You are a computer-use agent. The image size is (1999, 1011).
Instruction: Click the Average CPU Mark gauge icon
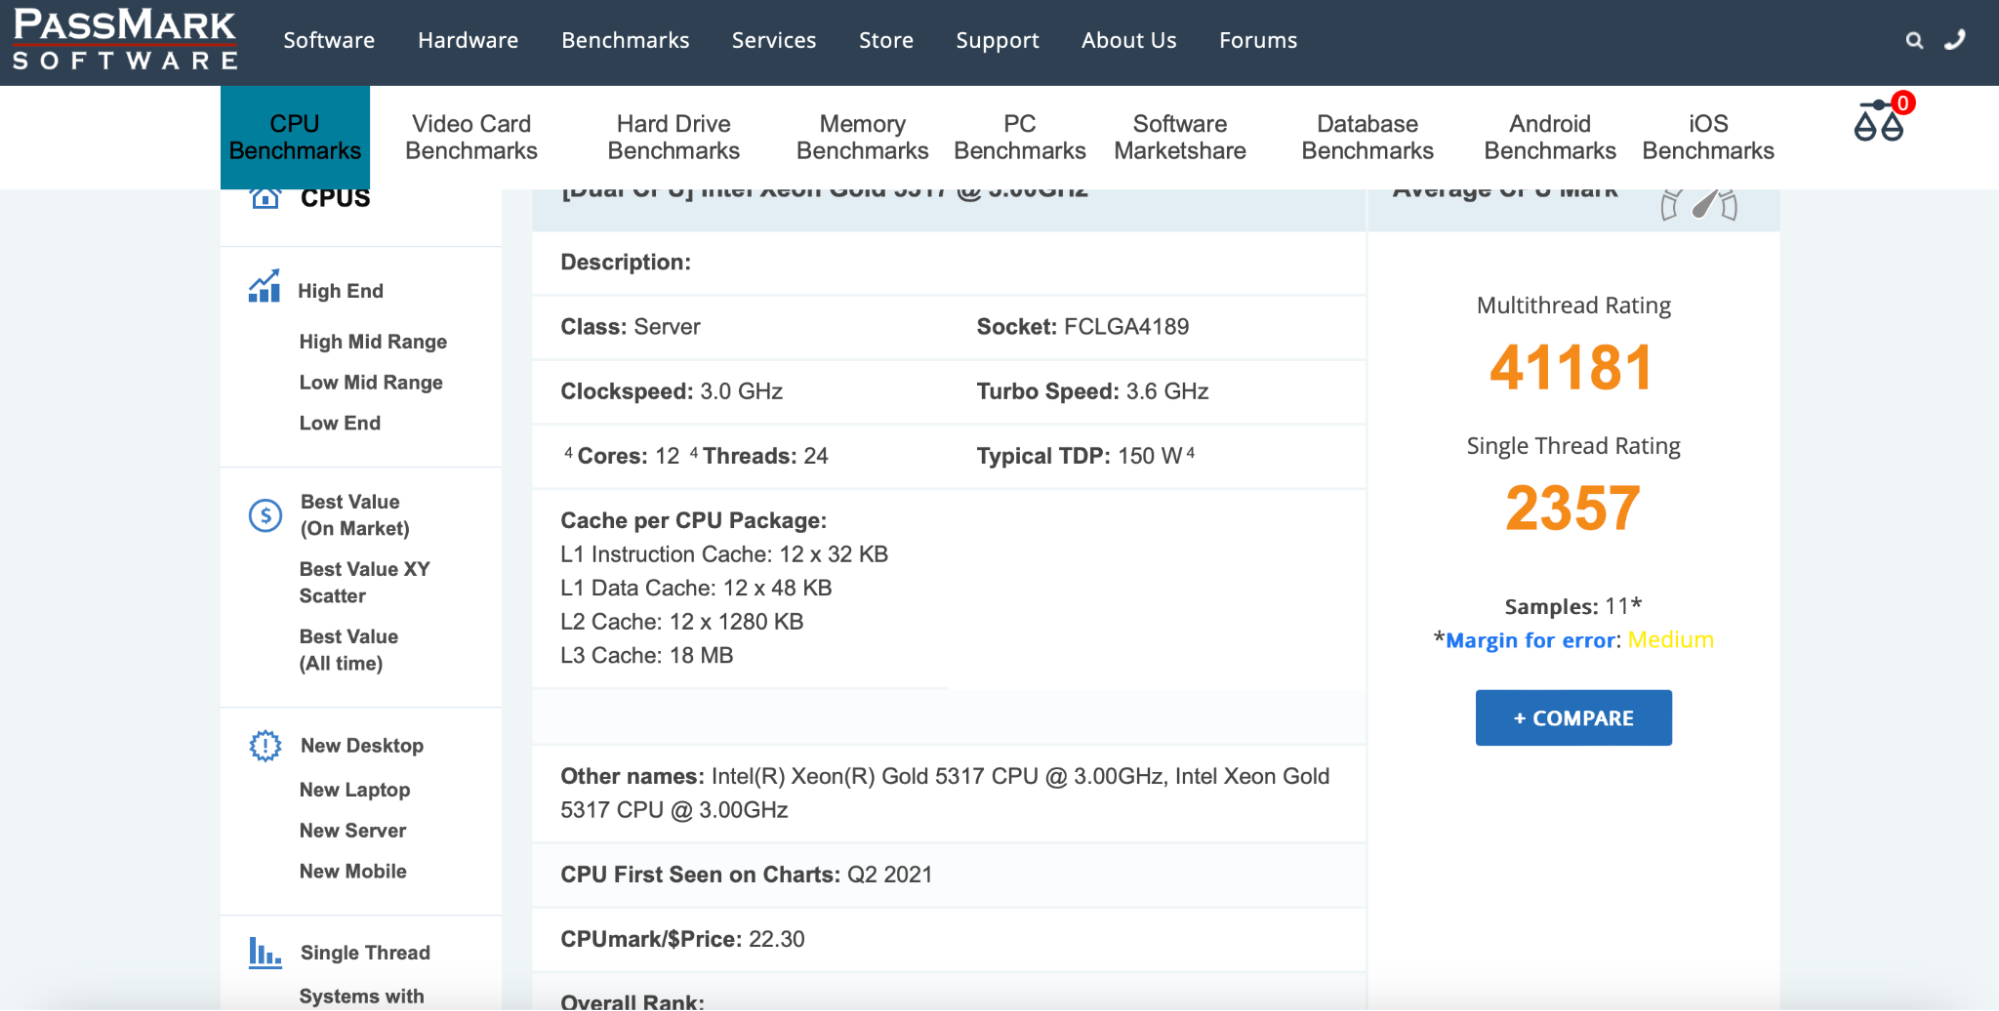pyautogui.click(x=1699, y=204)
